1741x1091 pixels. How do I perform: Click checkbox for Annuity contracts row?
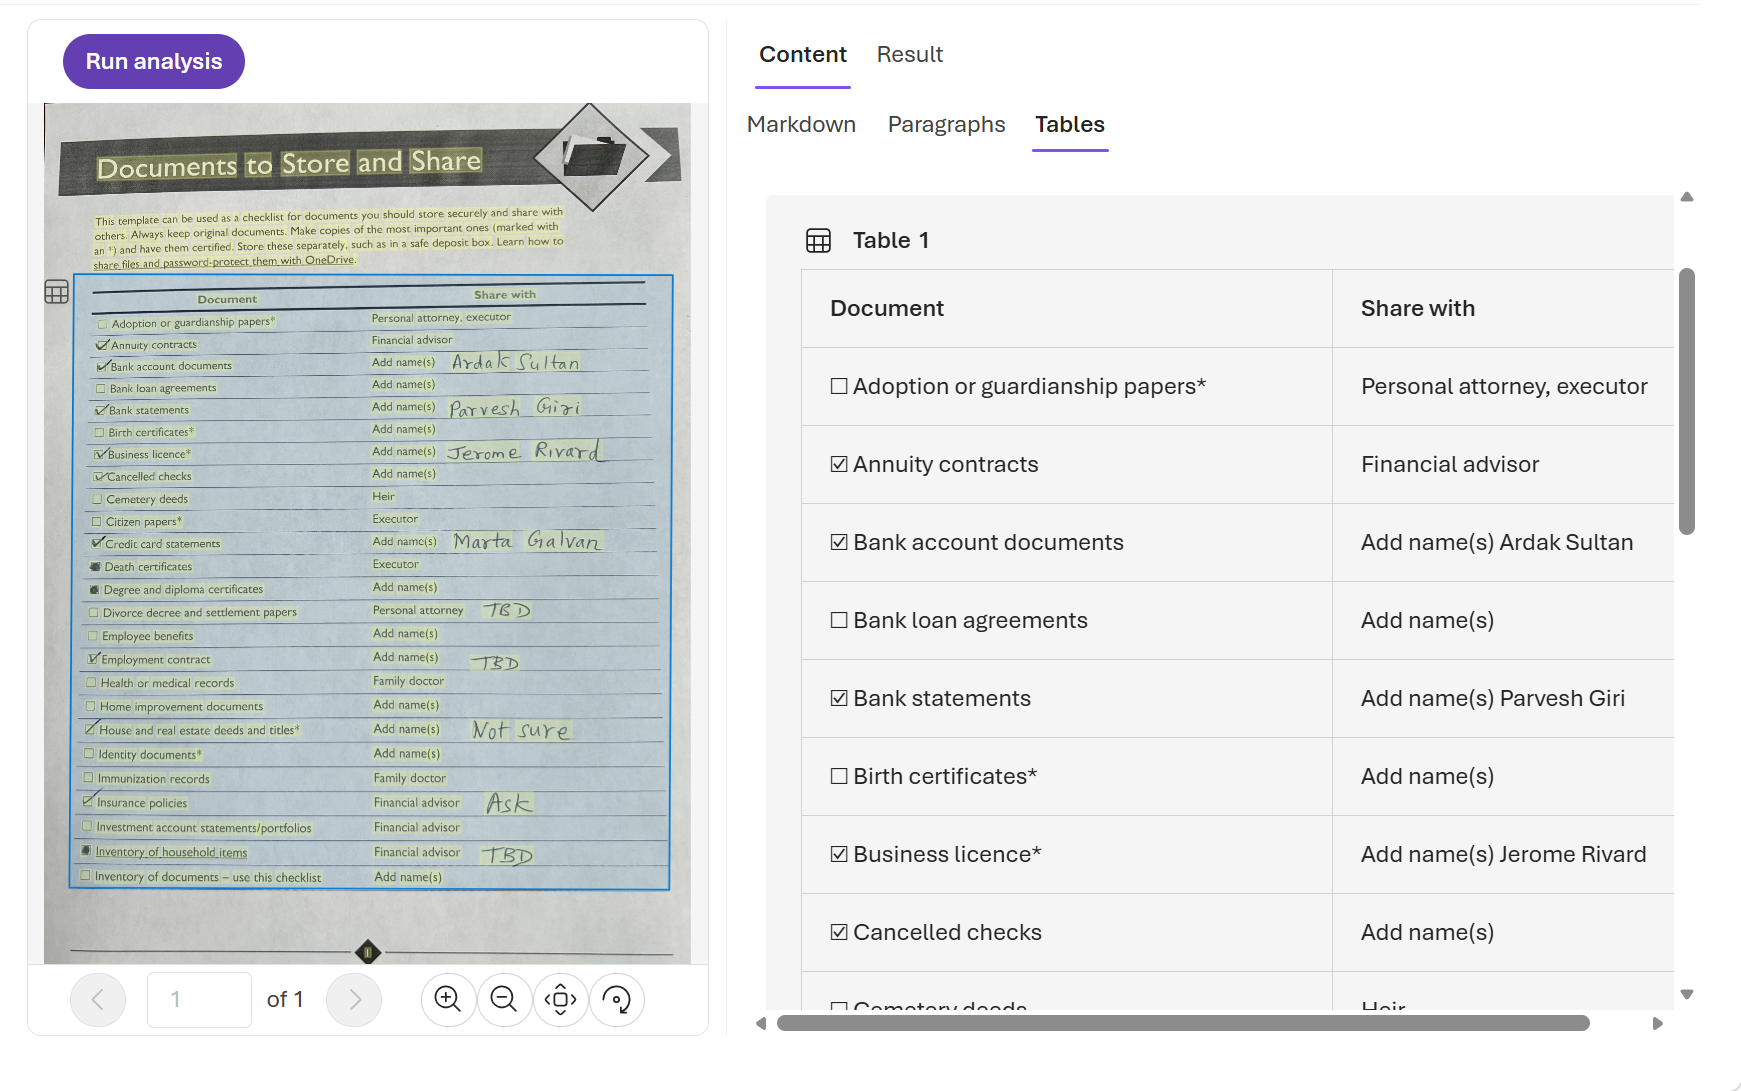tap(839, 464)
